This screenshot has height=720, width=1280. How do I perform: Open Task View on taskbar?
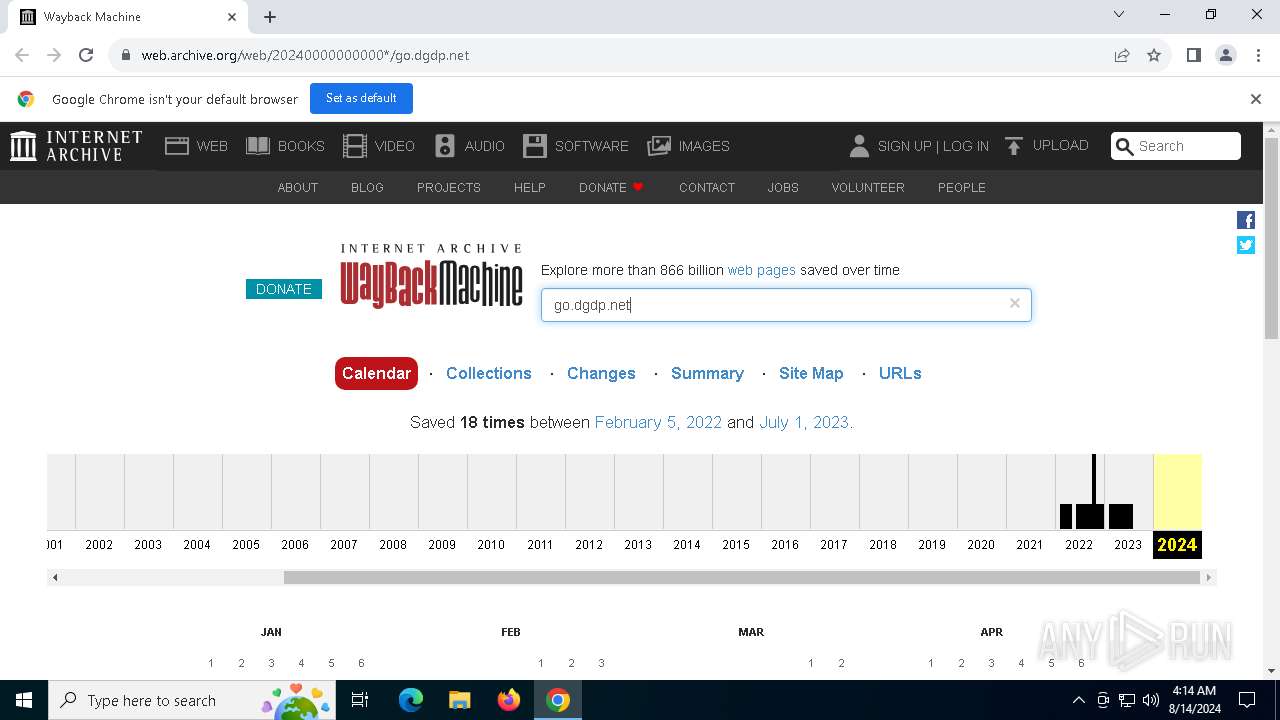pos(360,700)
